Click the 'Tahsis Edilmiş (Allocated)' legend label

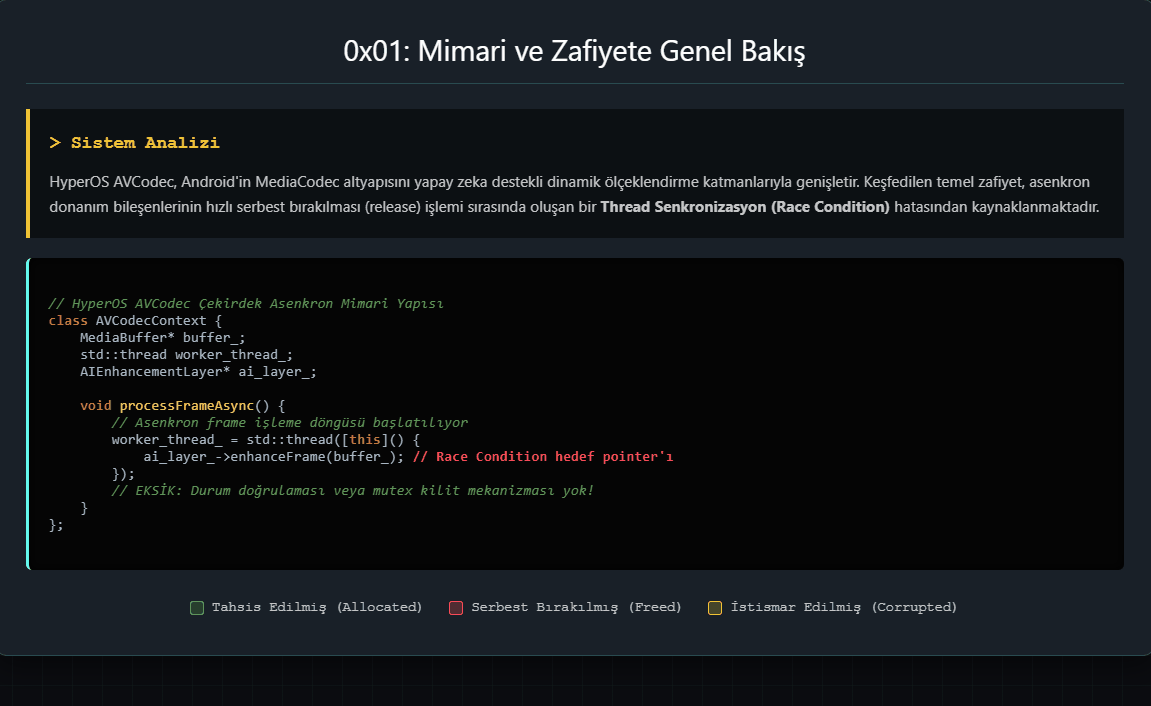coord(317,607)
